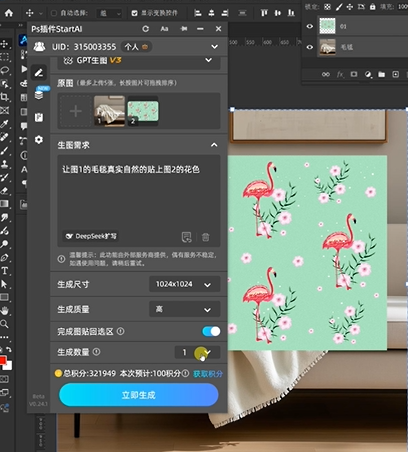Toggle the Auto-Select checkbox
This screenshot has width=408, height=452.
54,13
